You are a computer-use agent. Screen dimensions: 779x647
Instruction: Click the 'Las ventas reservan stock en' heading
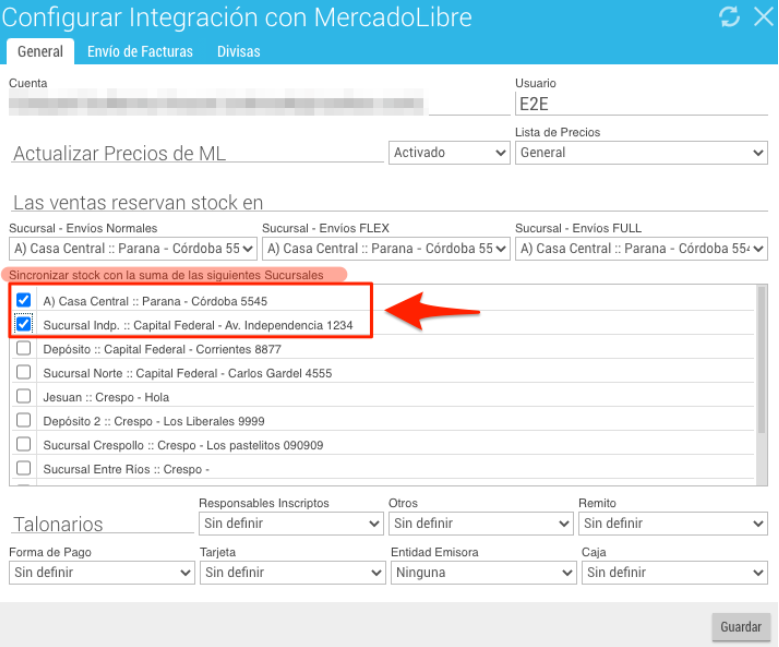[138, 203]
